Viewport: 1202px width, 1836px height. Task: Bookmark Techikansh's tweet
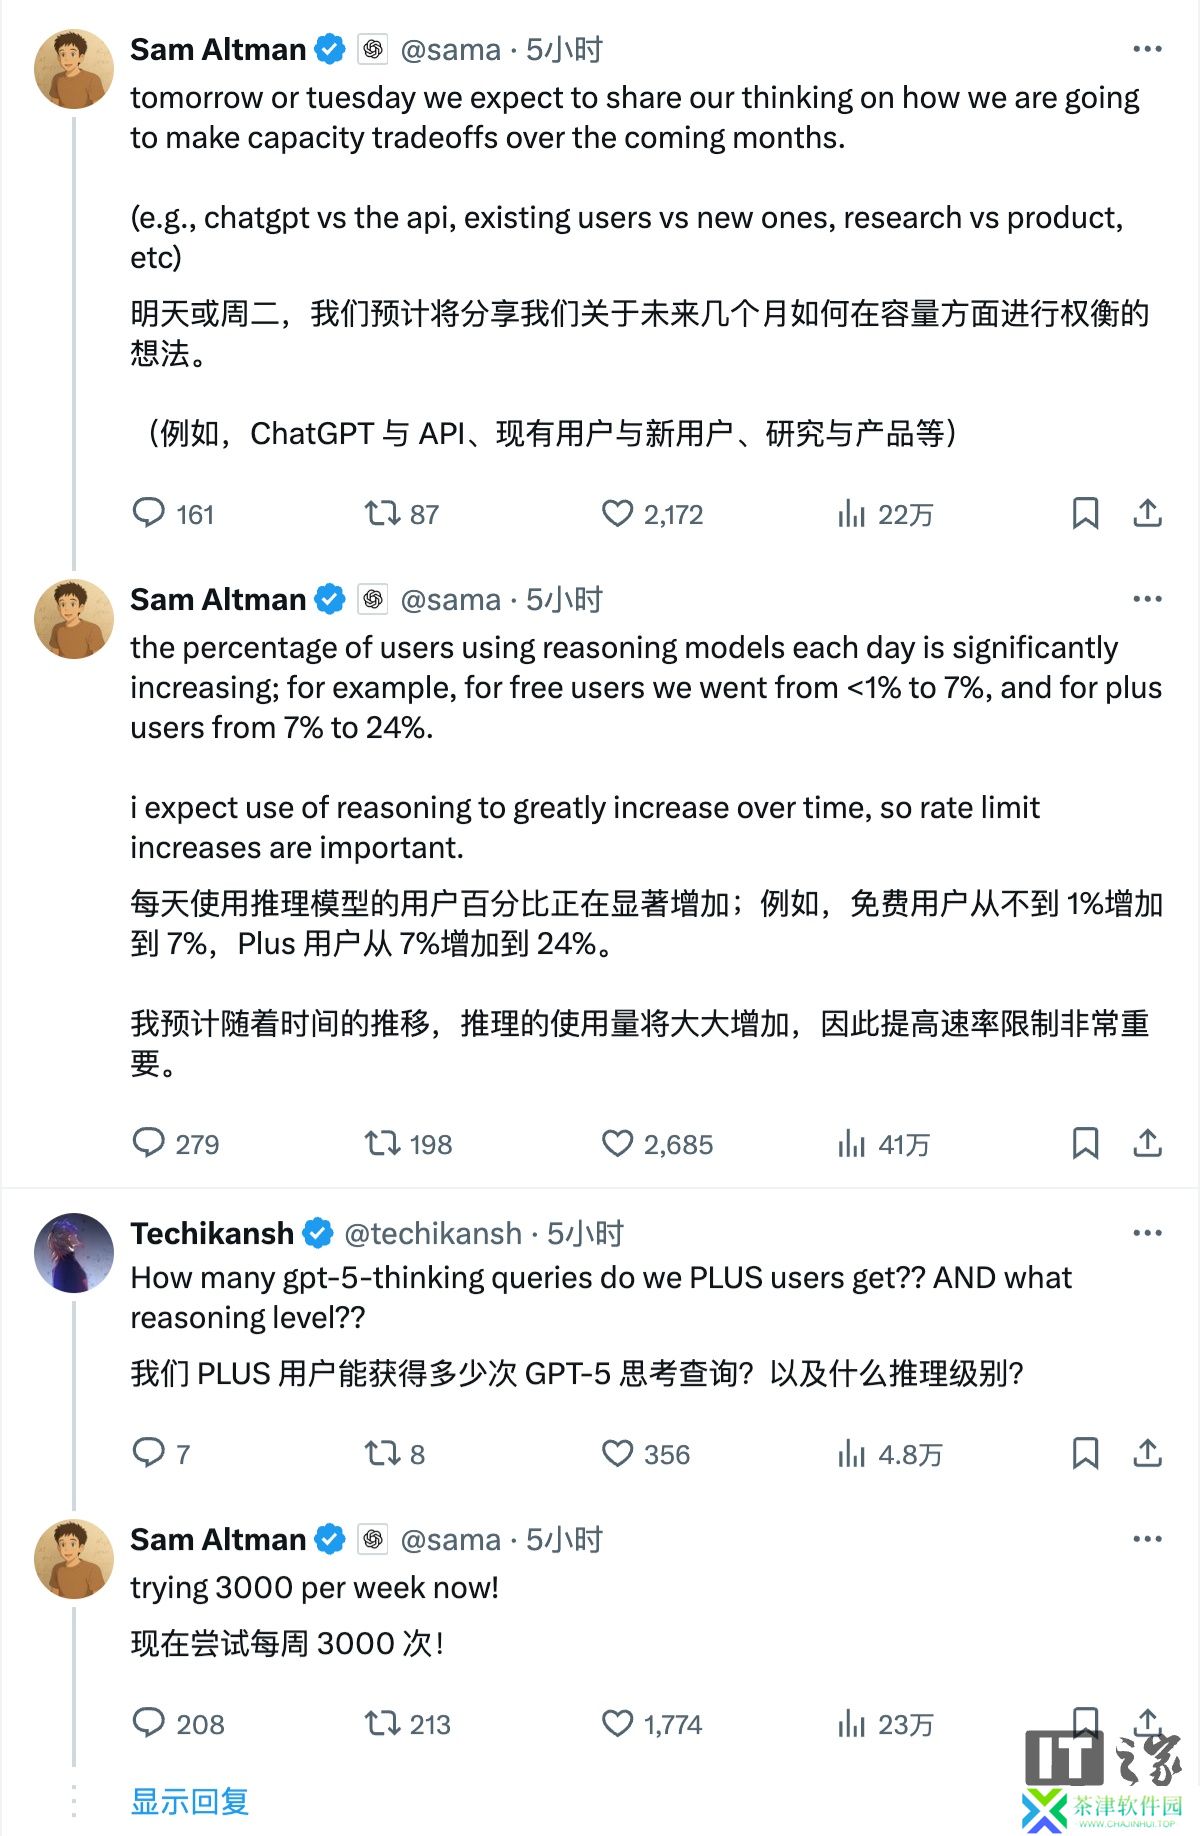click(x=1085, y=1454)
